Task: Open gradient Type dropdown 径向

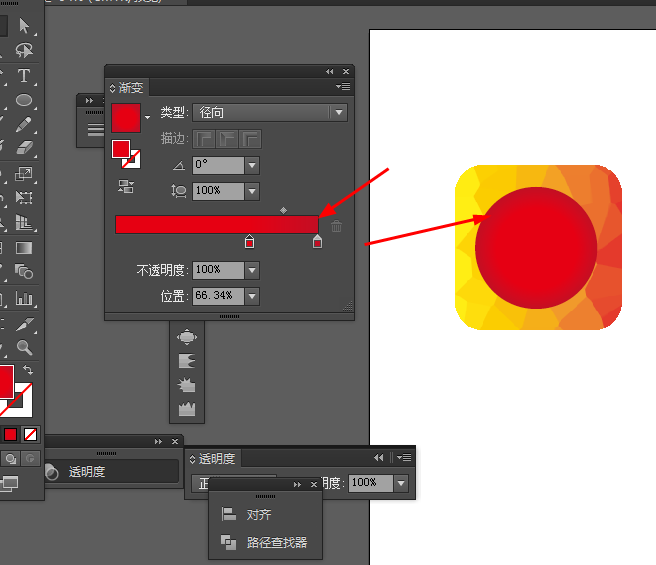Action: 270,113
